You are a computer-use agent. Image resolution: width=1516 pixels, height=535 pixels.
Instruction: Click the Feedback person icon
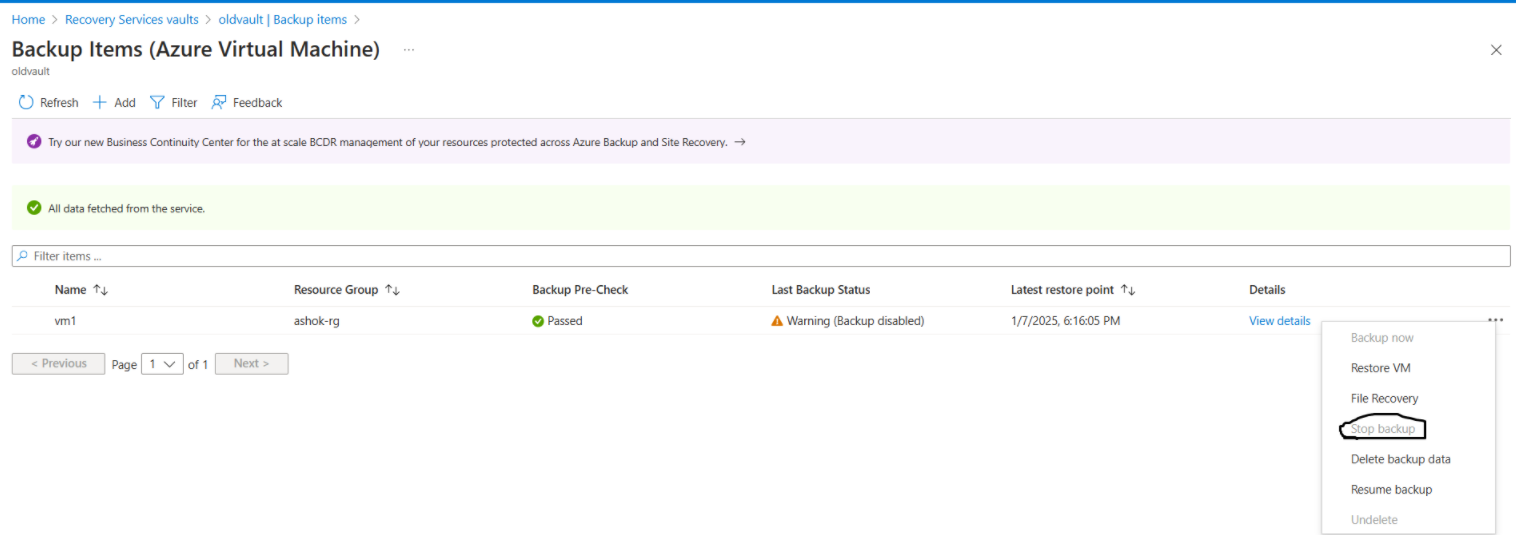[219, 102]
